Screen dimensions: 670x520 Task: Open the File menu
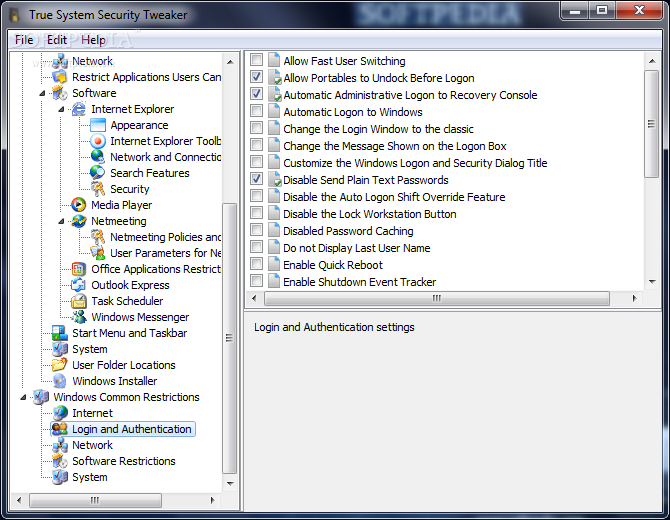[24, 40]
